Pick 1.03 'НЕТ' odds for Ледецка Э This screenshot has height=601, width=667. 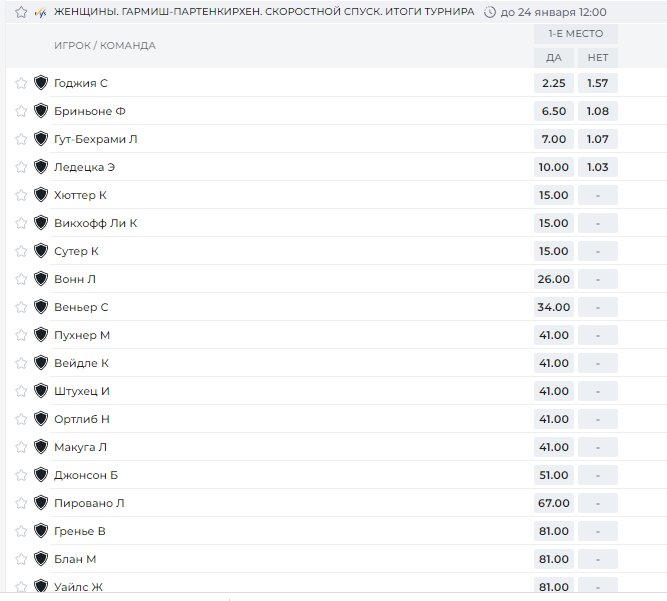(x=598, y=167)
